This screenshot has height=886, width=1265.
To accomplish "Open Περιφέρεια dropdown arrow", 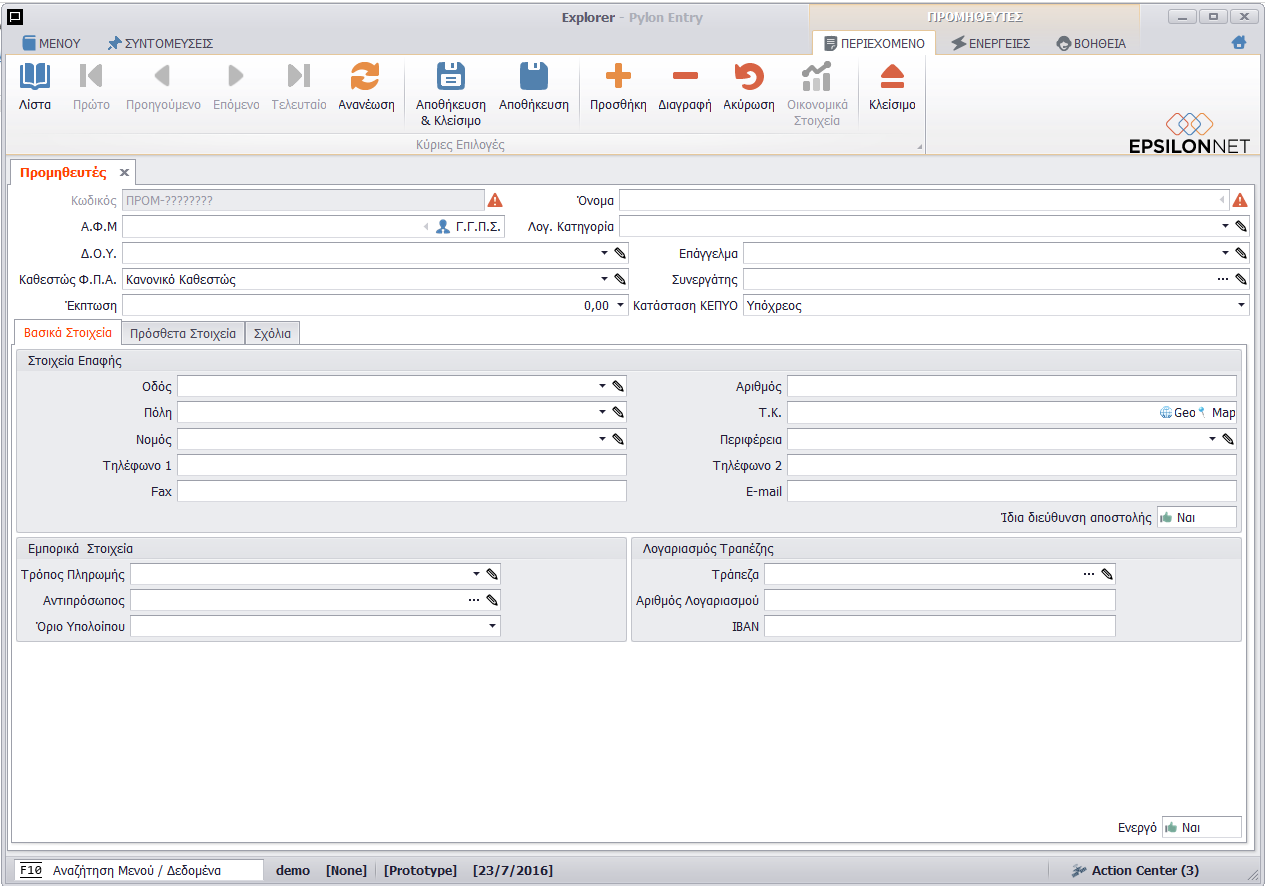I will 1212,438.
